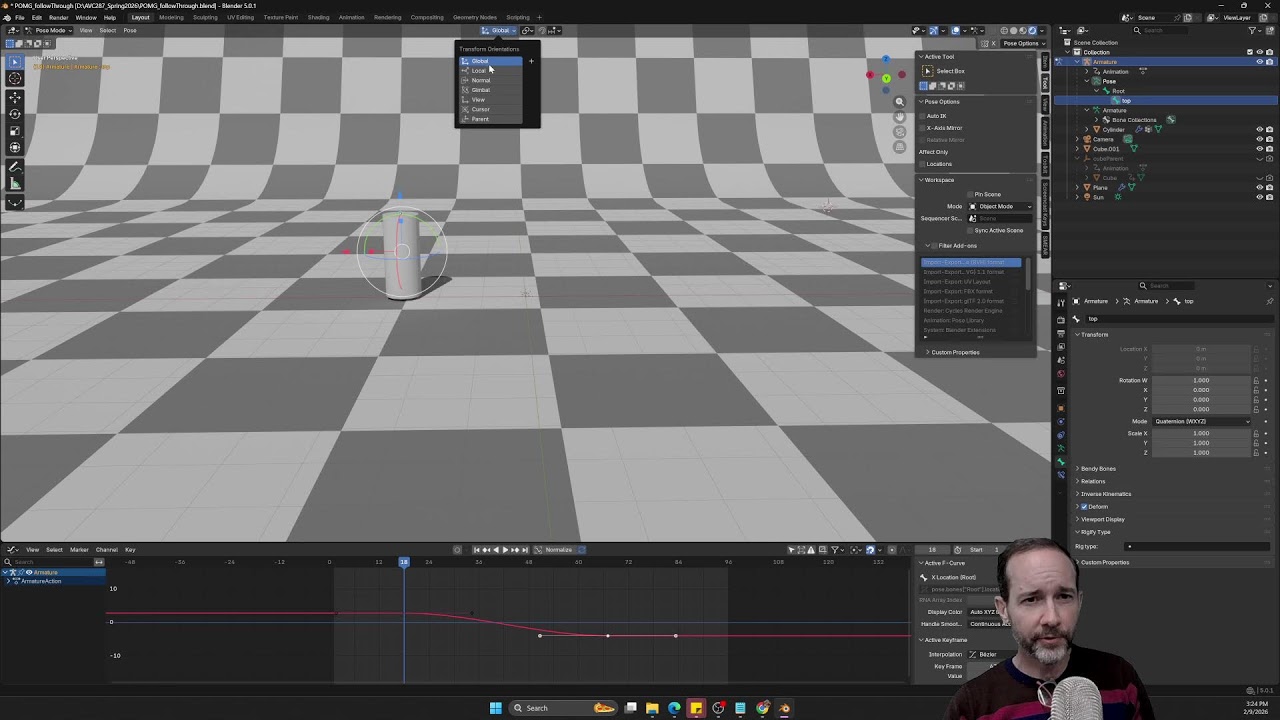
Task: Open the Pose menu in the viewport header
Action: (130, 30)
